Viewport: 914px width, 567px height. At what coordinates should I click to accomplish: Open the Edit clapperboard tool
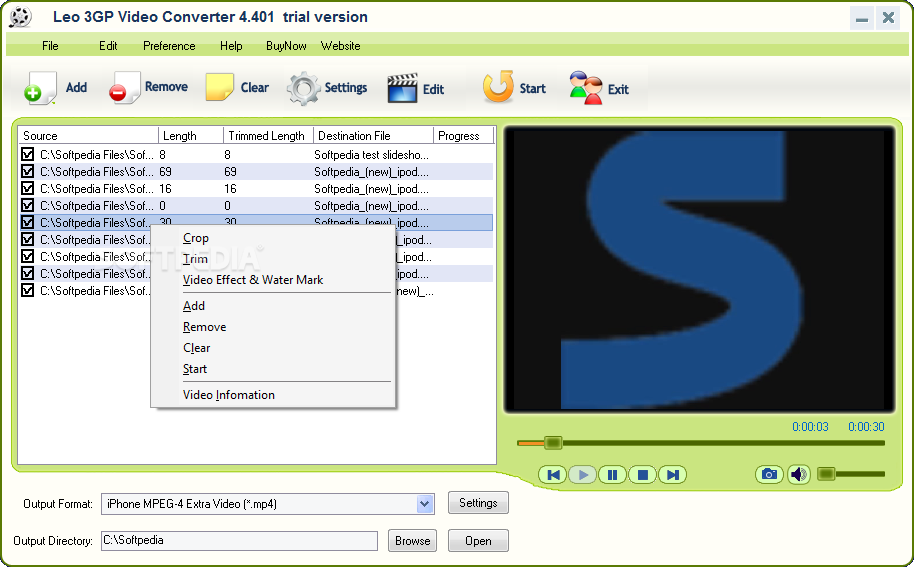pyautogui.click(x=402, y=88)
